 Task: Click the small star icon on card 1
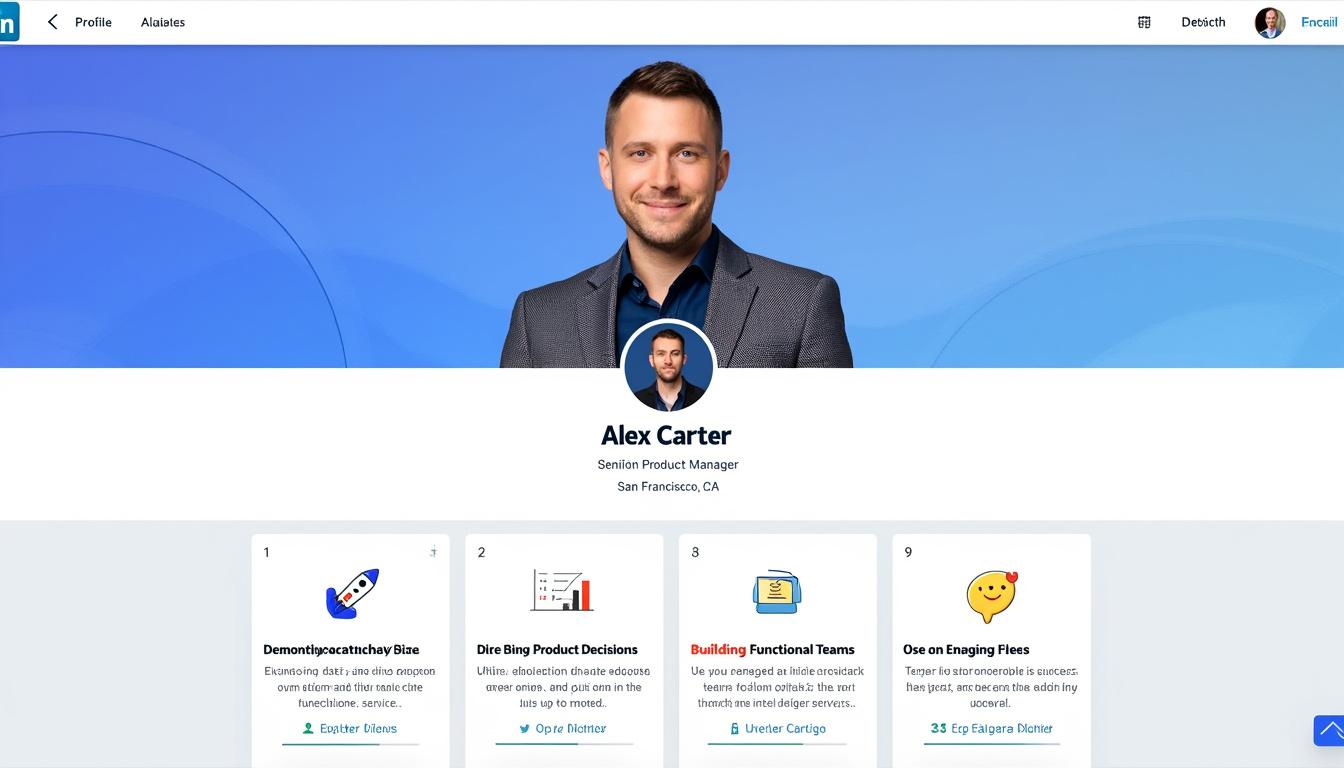[433, 552]
